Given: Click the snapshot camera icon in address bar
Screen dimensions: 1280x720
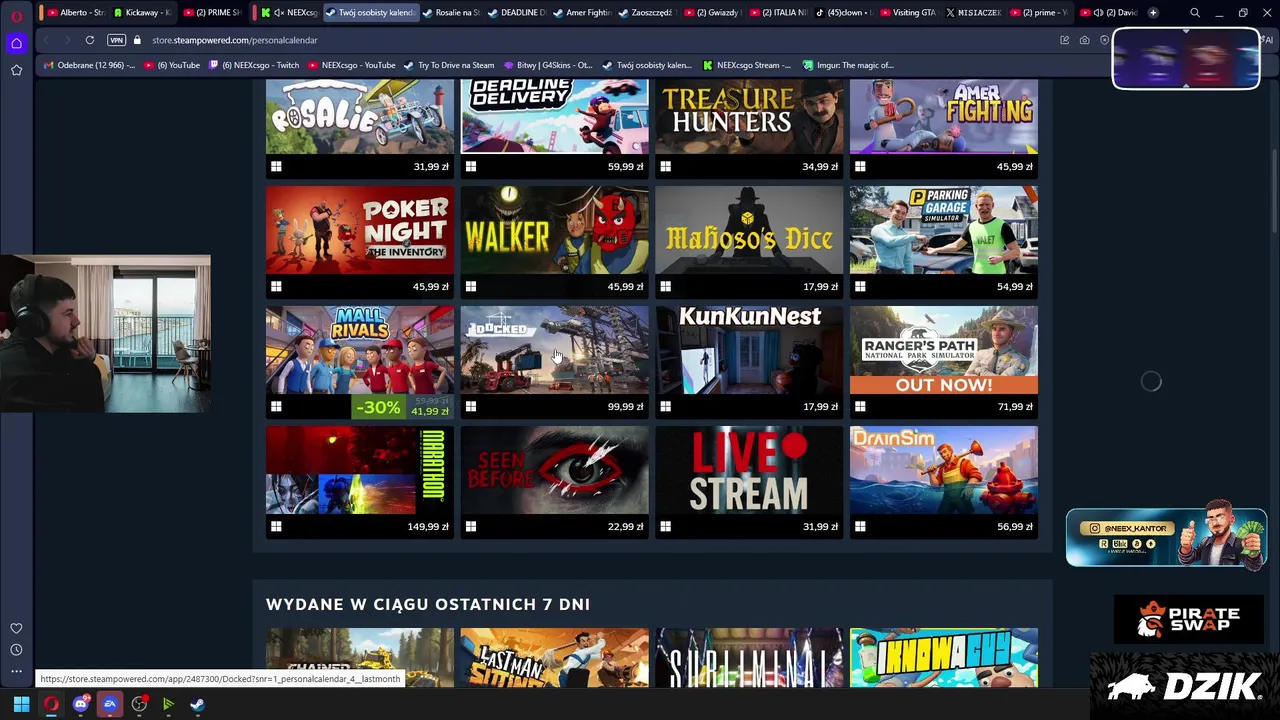Looking at the screenshot, I should [1084, 40].
